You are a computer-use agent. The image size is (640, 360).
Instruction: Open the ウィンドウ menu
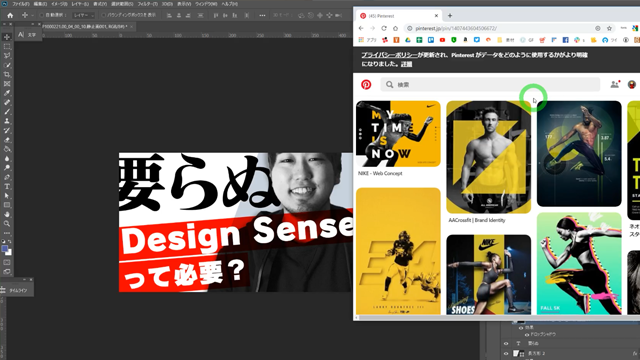[206, 4]
